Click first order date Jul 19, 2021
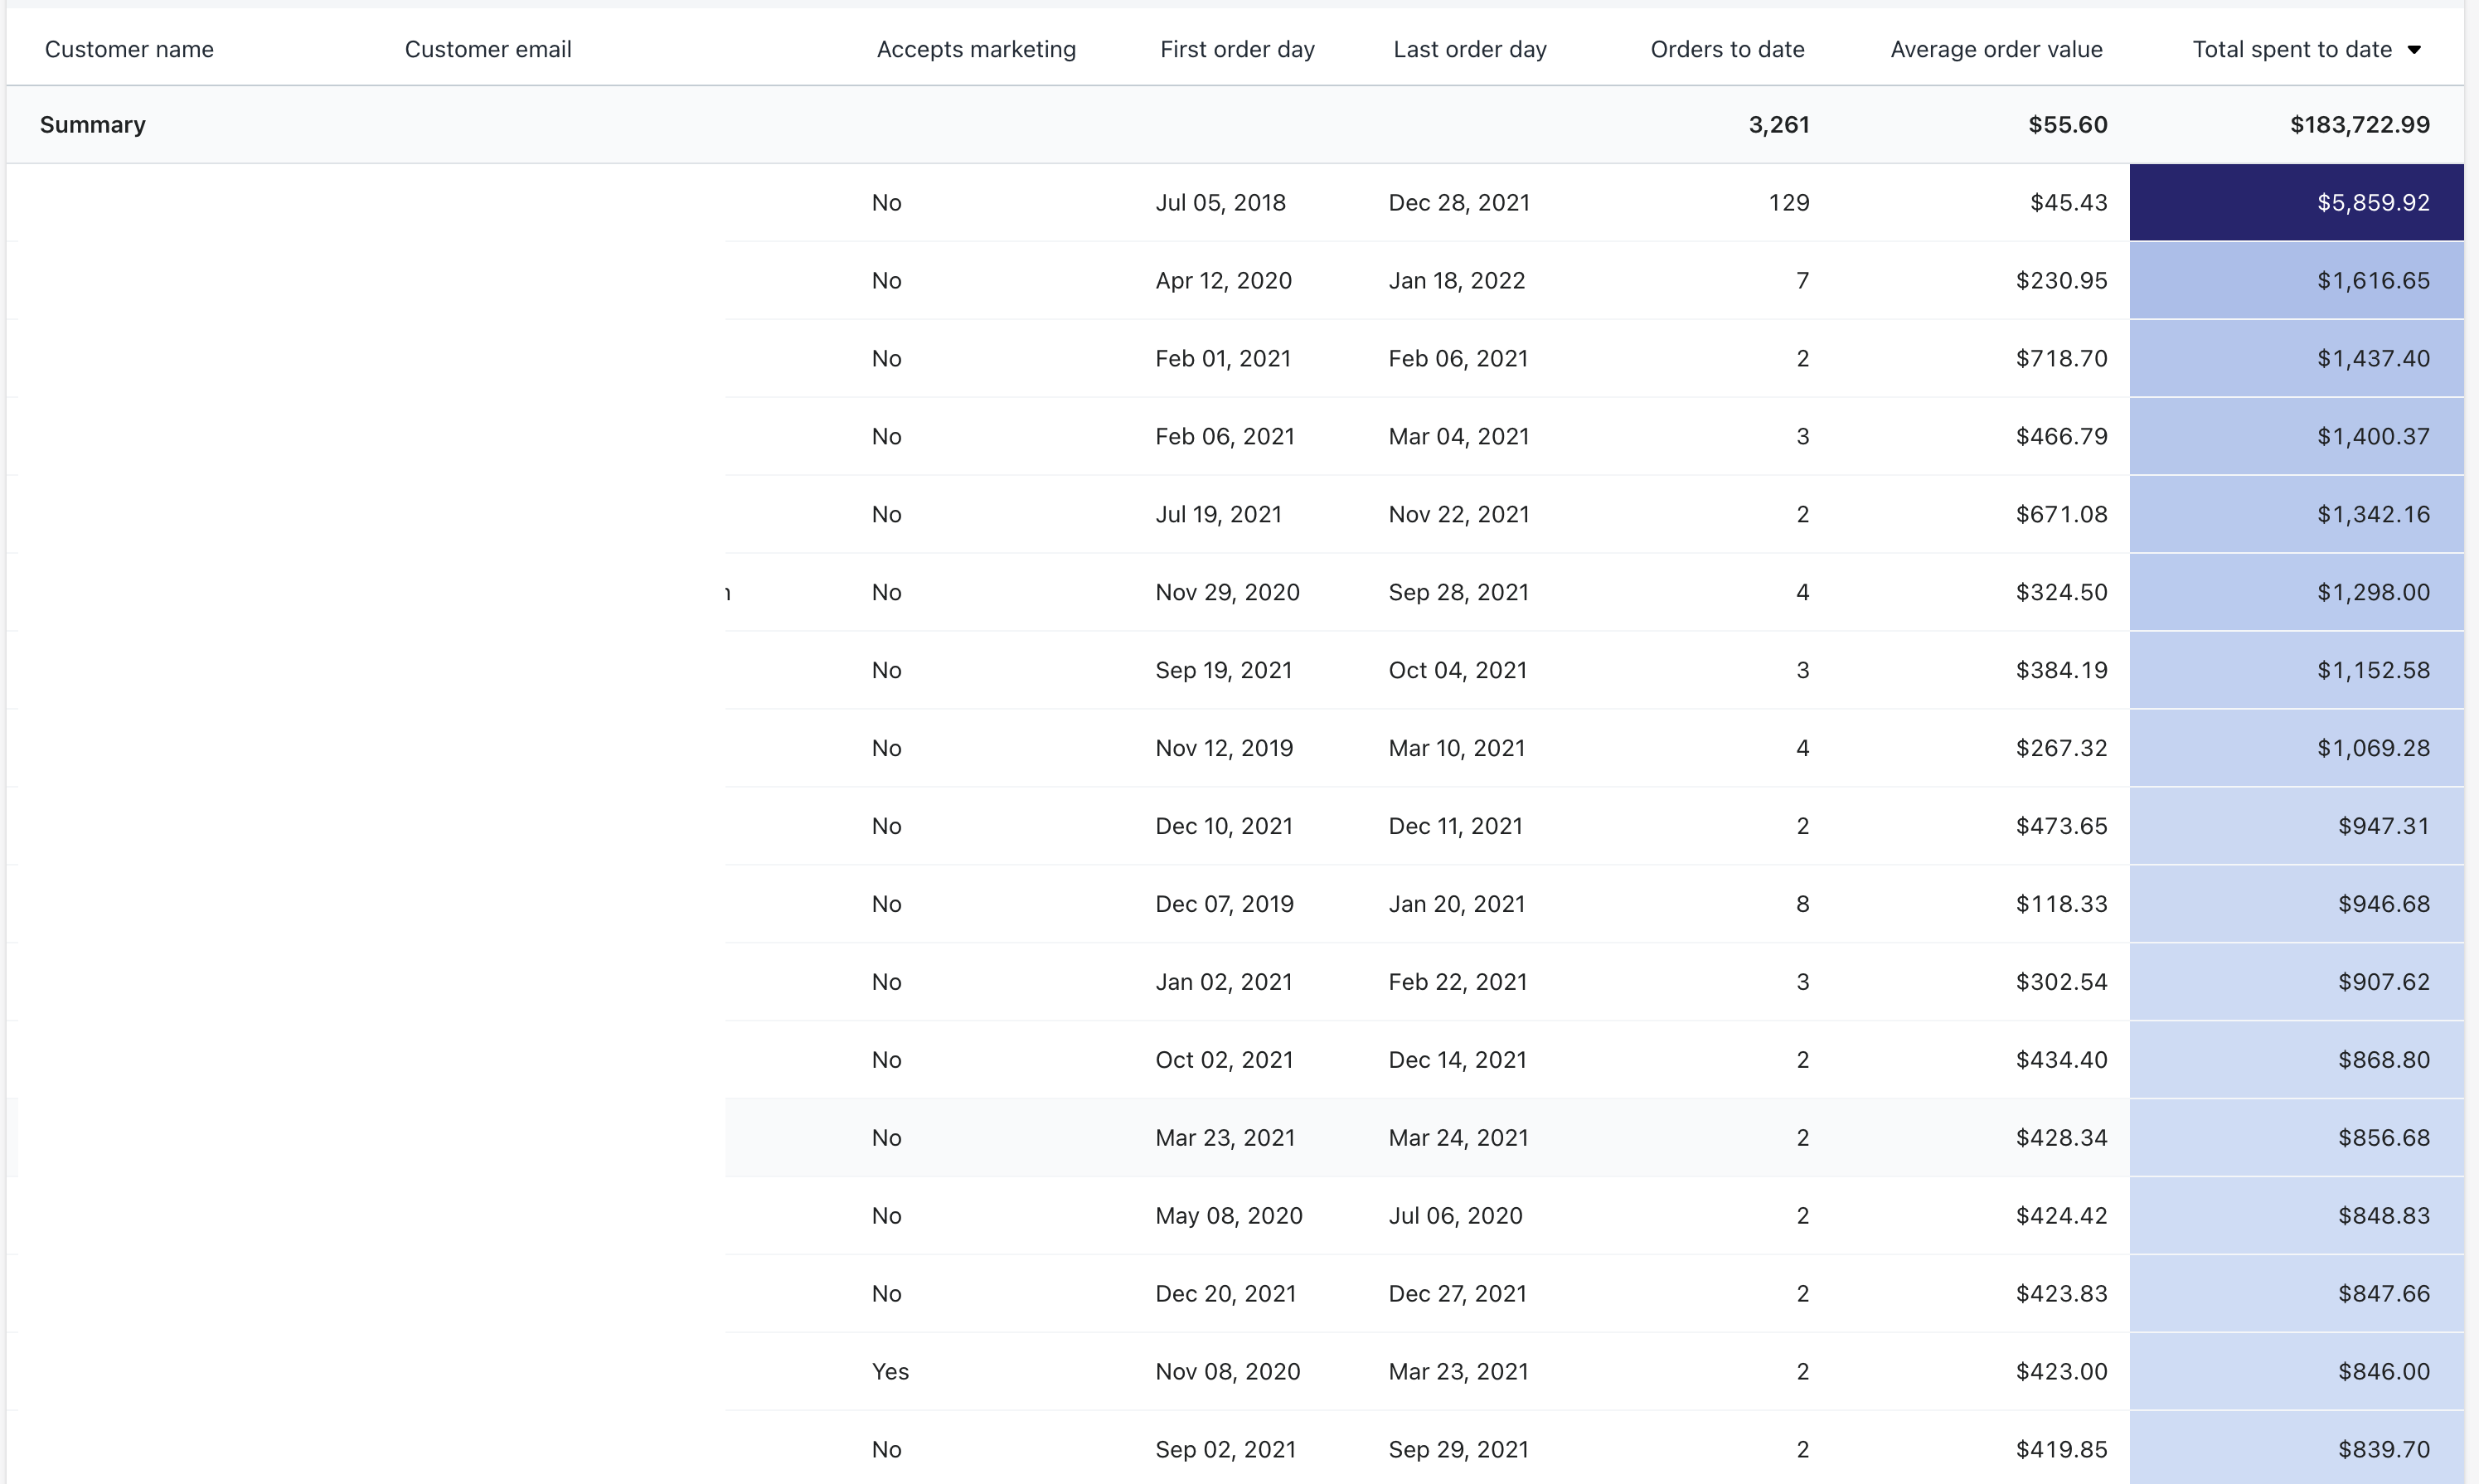 click(x=1218, y=515)
